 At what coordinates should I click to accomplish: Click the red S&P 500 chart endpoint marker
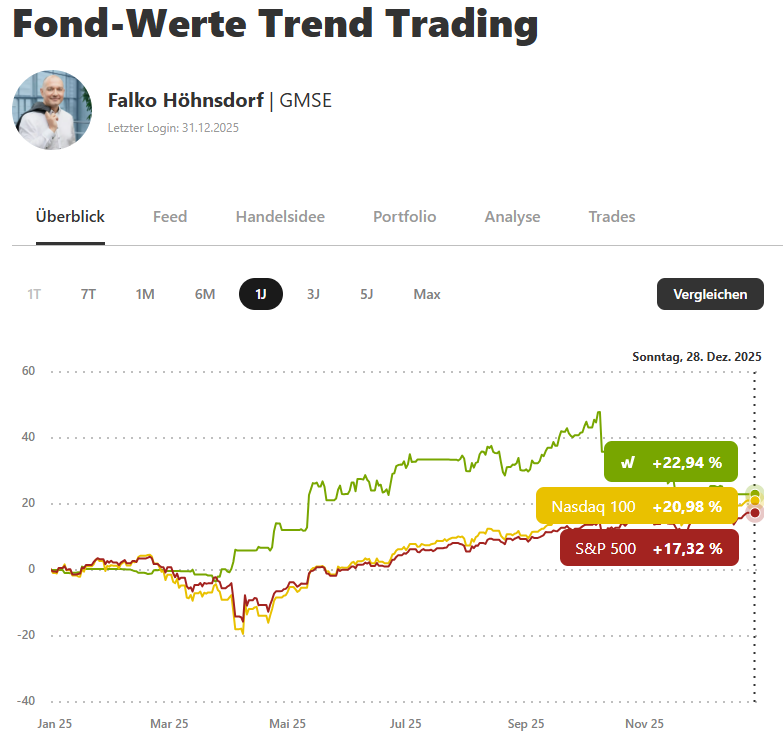[x=755, y=513]
